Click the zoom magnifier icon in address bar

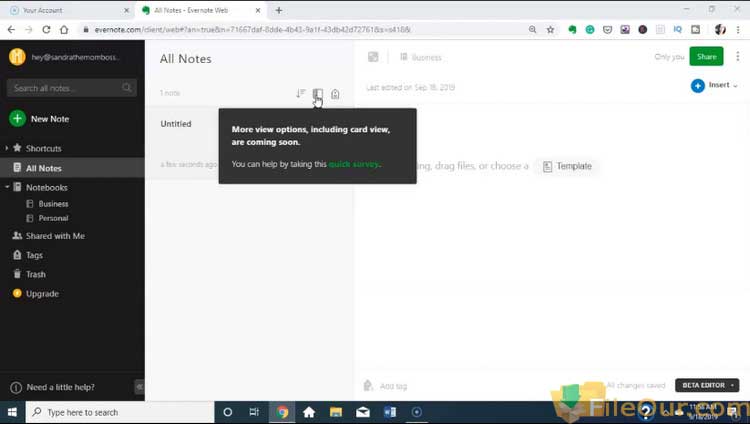[x=532, y=30]
